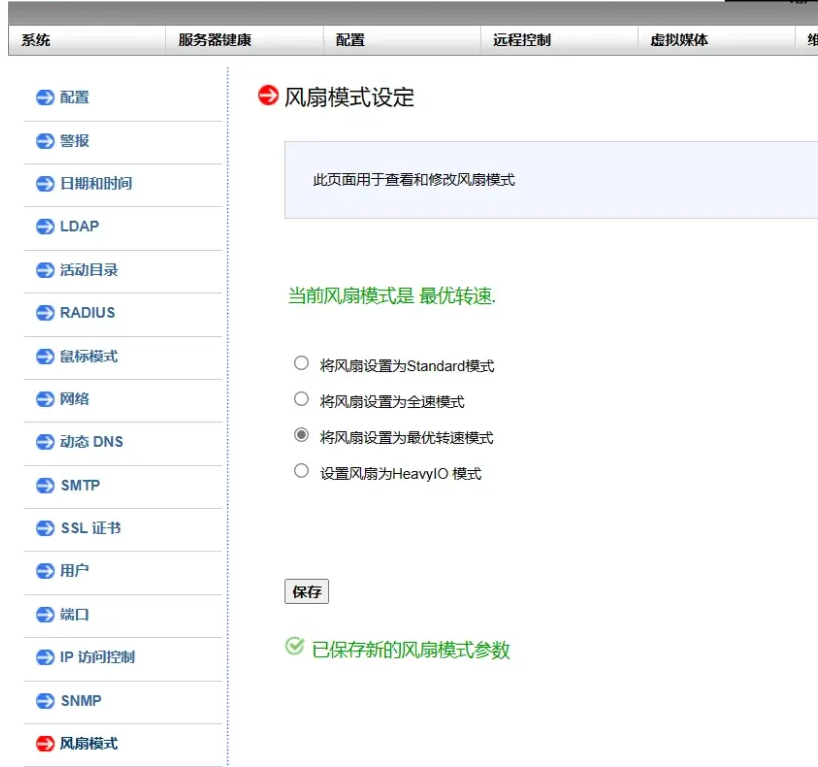Viewport: 818px width, 767px height.
Task: Select the Standard fan mode radio button
Action: pyautogui.click(x=301, y=364)
